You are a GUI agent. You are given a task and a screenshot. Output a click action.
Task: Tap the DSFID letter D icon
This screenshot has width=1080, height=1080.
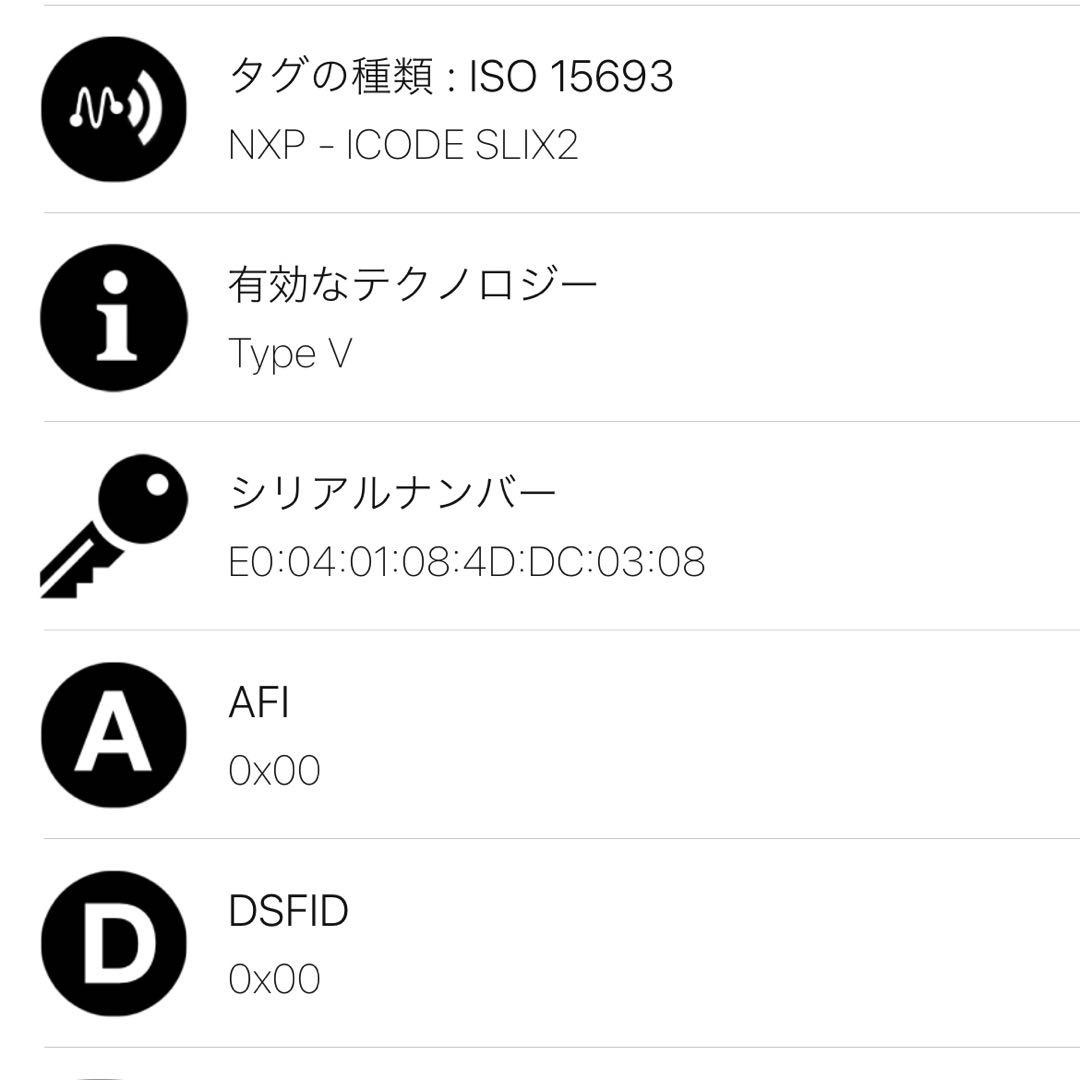tap(113, 943)
